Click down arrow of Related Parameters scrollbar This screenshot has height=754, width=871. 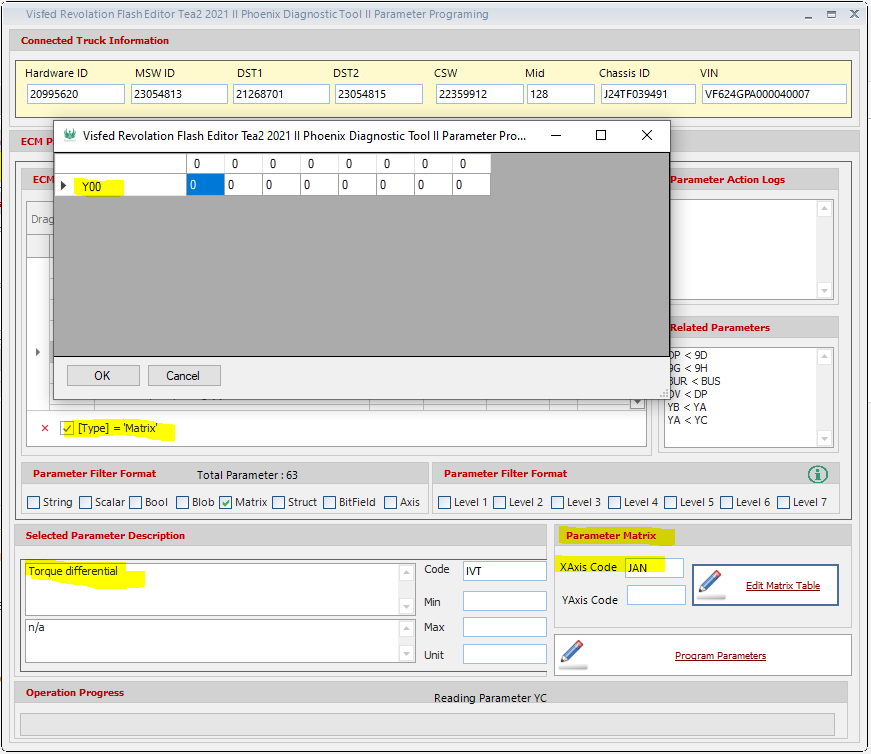824,439
